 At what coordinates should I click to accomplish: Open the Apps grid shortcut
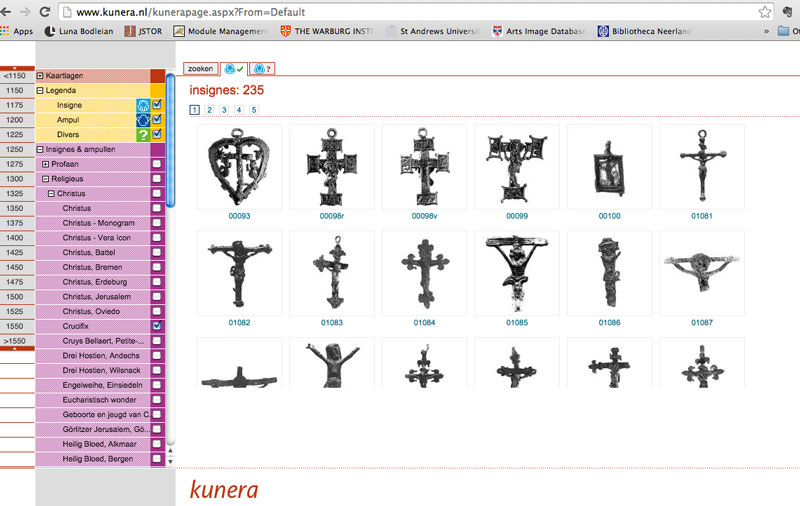16,31
